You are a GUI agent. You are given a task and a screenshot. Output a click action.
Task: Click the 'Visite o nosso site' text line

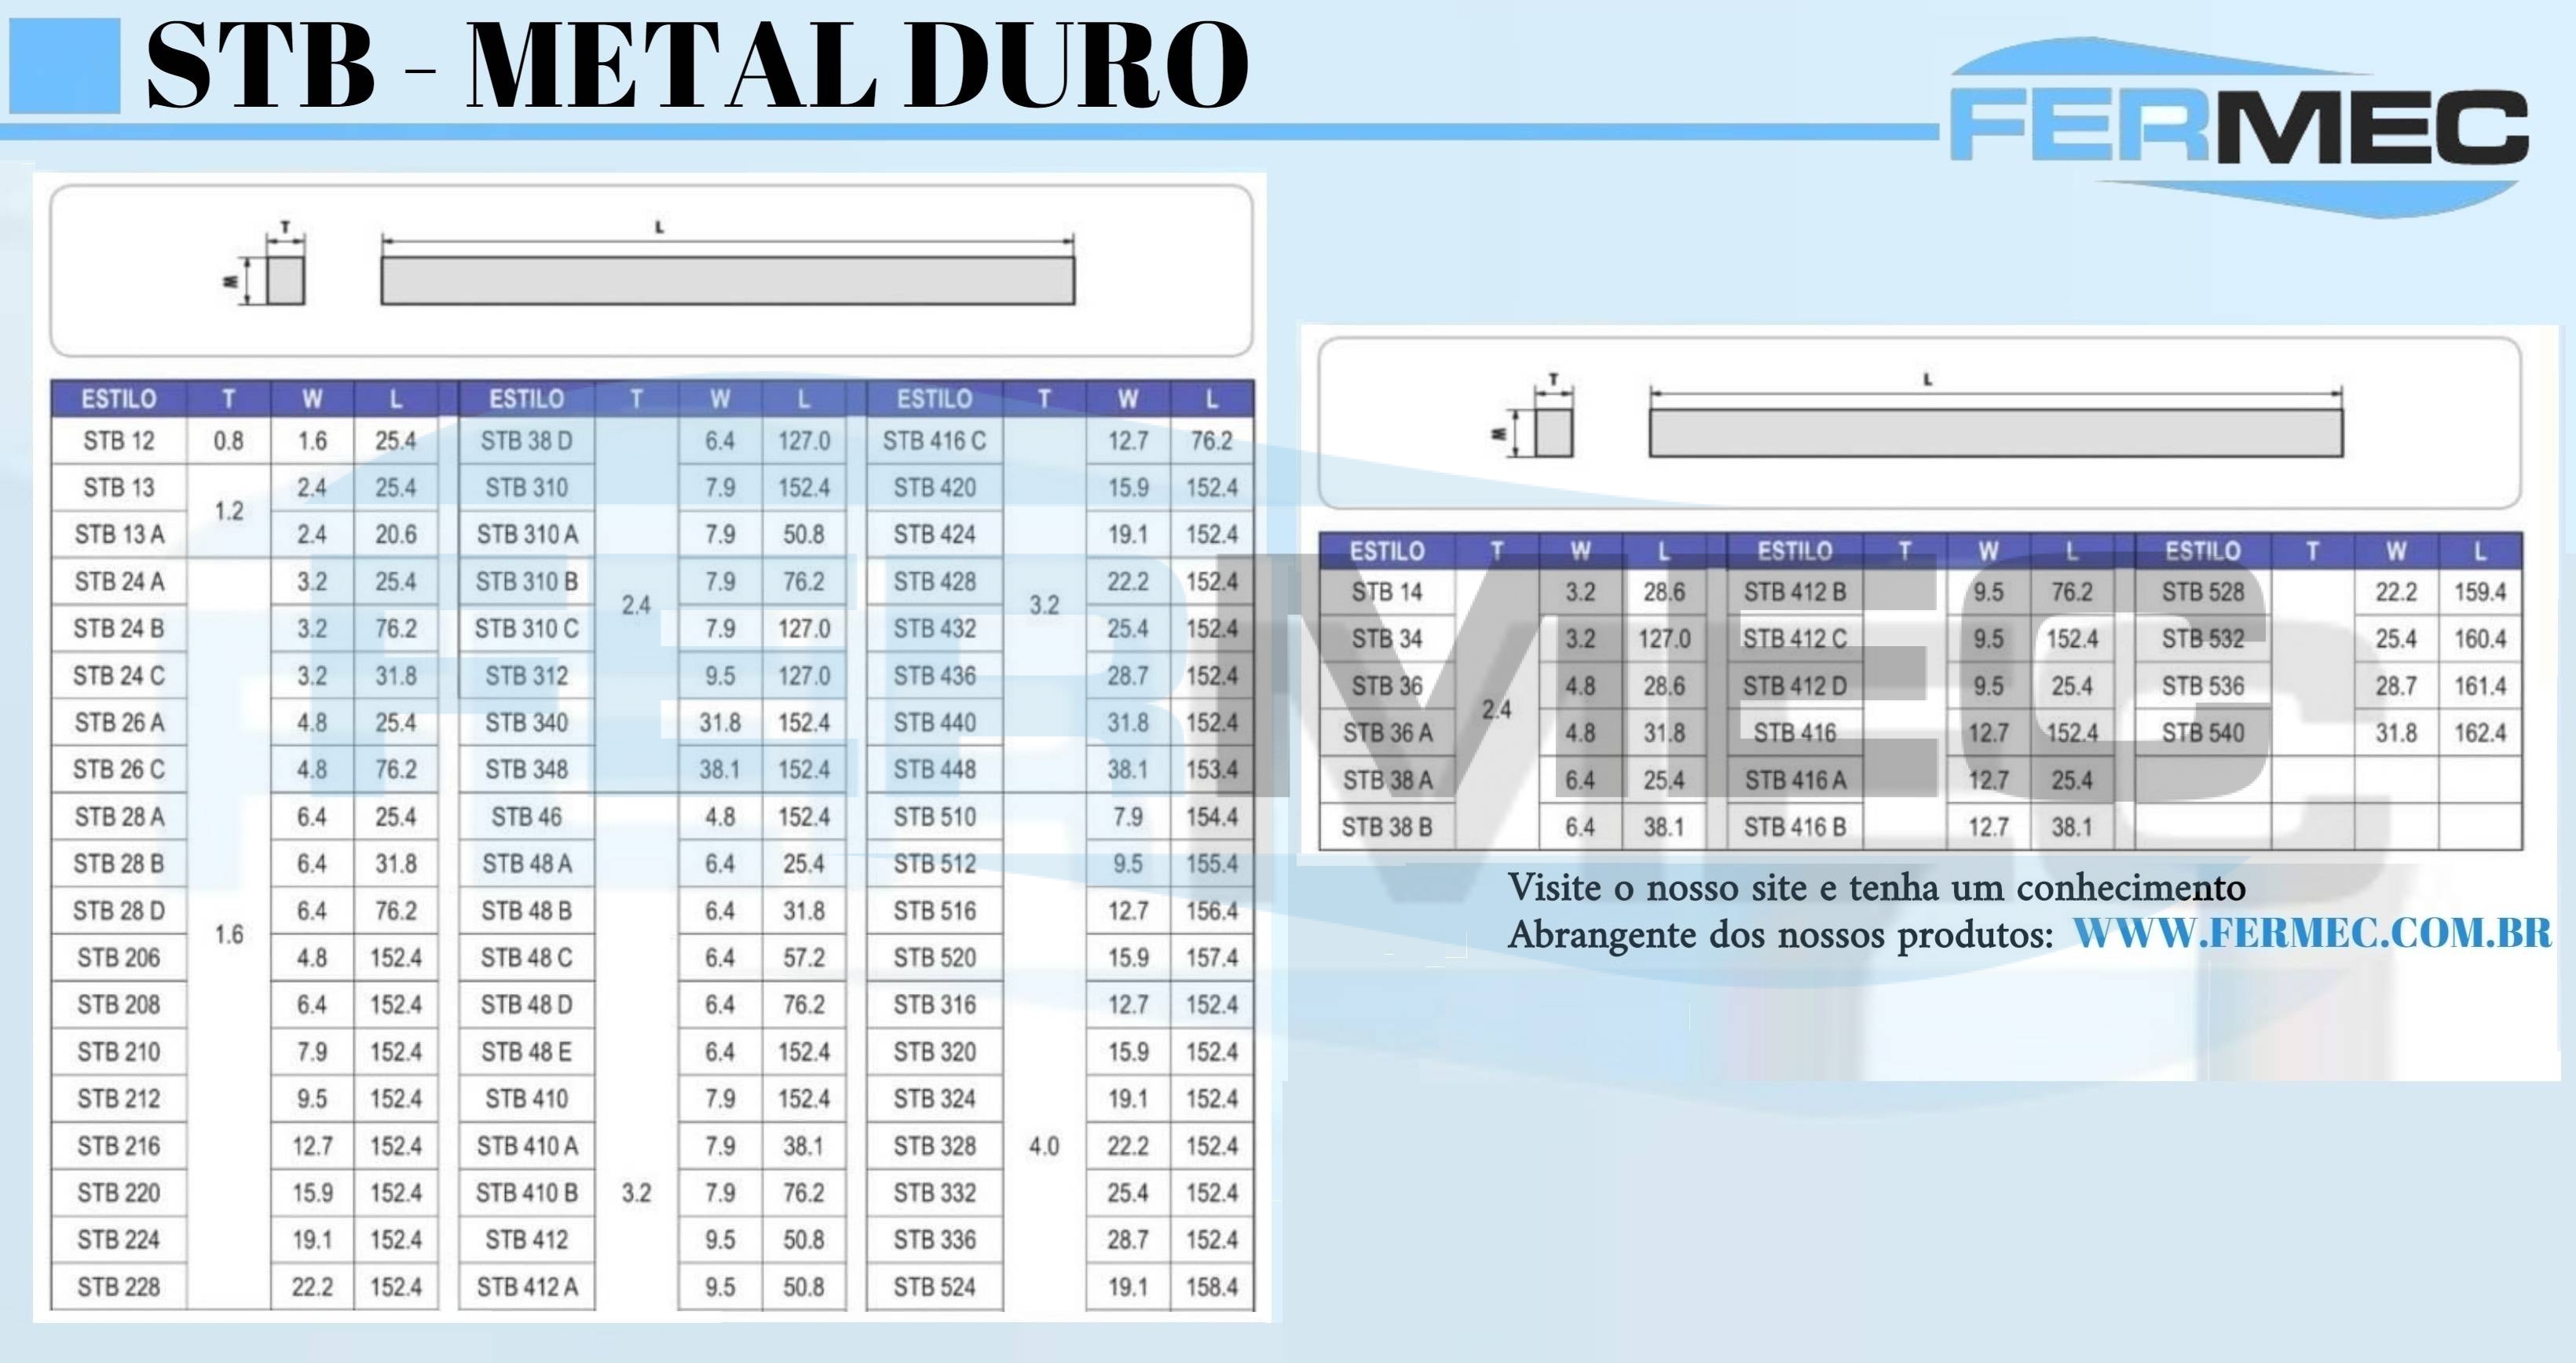click(x=1877, y=888)
